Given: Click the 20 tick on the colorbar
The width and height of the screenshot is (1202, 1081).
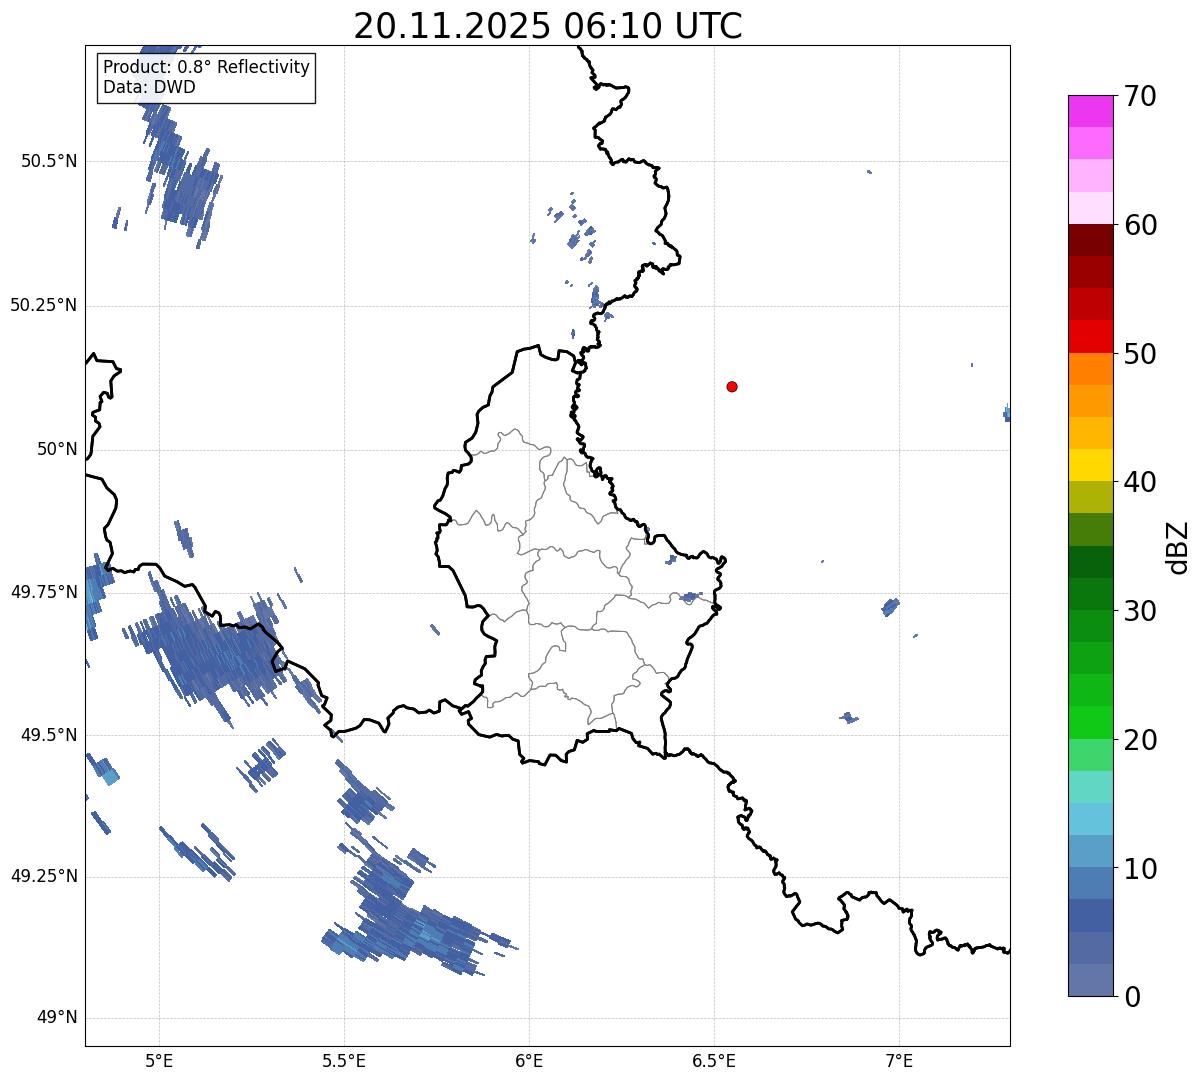Looking at the screenshot, I should pyautogui.click(x=1140, y=740).
